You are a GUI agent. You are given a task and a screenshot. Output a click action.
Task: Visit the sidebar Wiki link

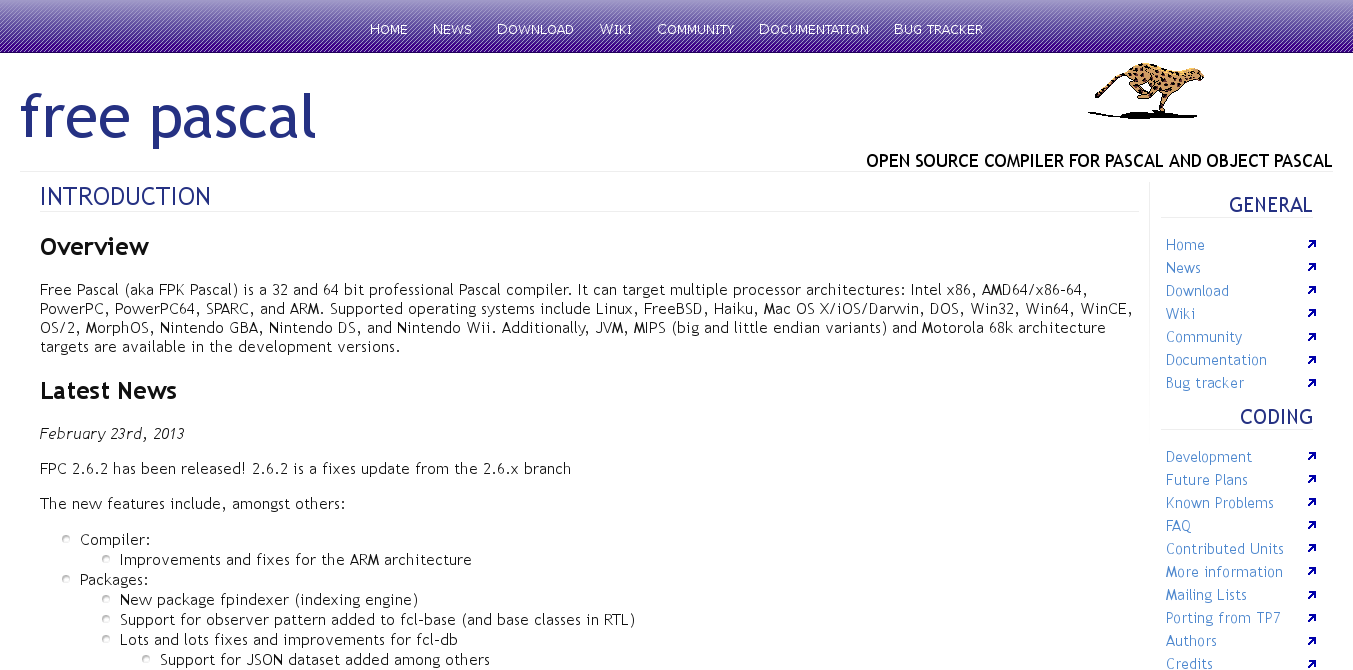click(1180, 314)
